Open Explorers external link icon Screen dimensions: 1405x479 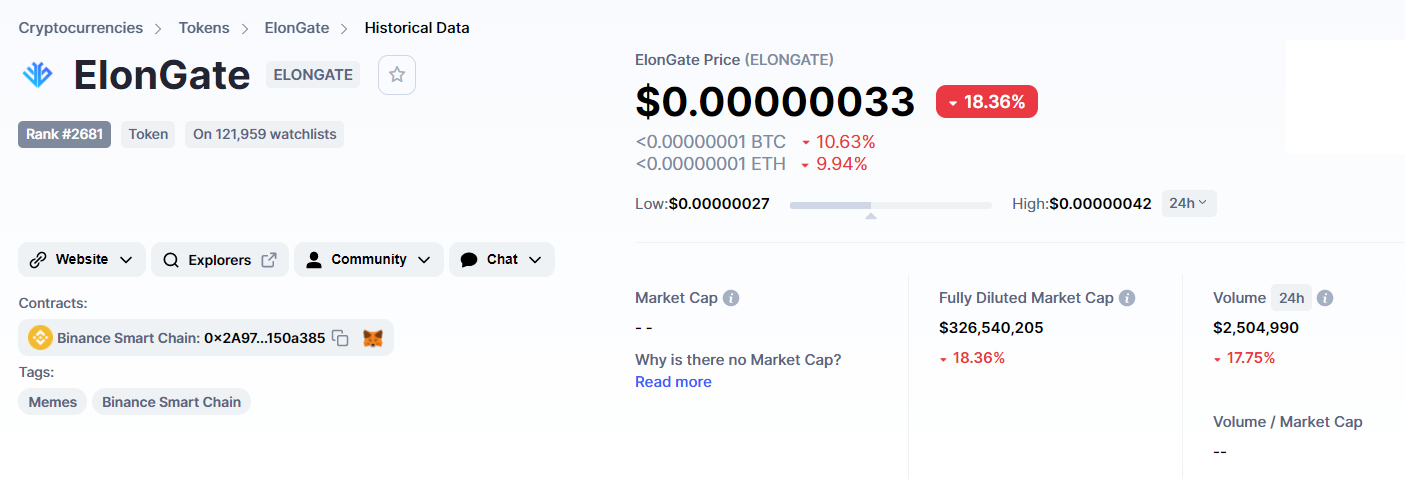(269, 260)
